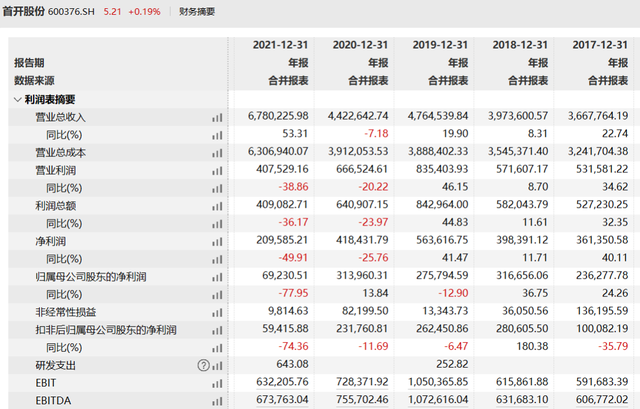Click the help question mark beside 研发支出
The width and height of the screenshot is (640, 409).
203,365
